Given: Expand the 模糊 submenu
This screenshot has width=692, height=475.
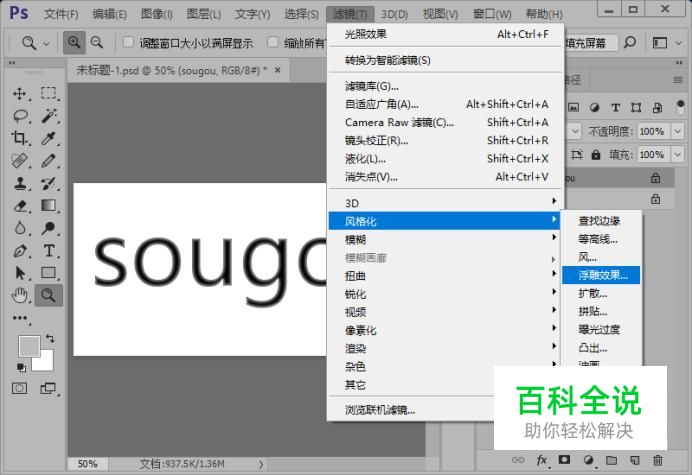Looking at the screenshot, I should click(444, 239).
